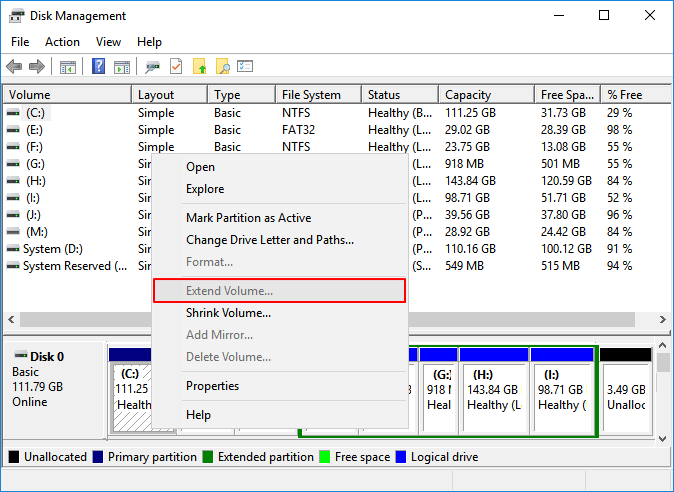Screen dimensions: 674x492
Task: Open Help via the blue question mark icon
Action: point(99,67)
